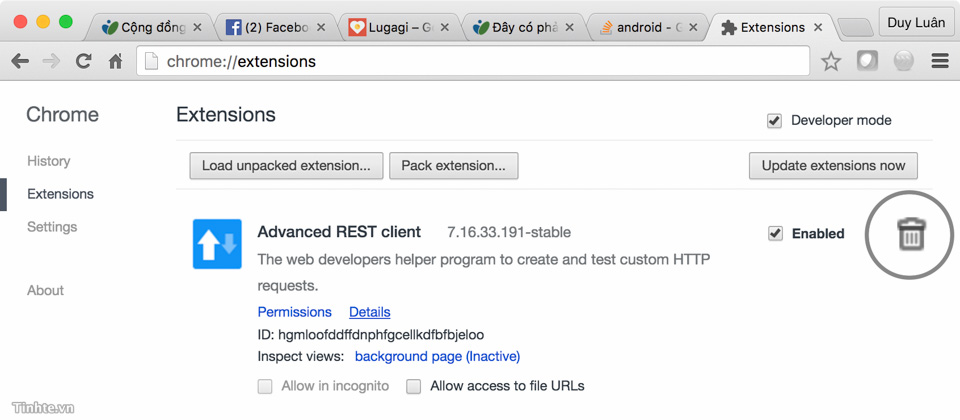
Task: Close the Facebook tab
Action: [322, 27]
